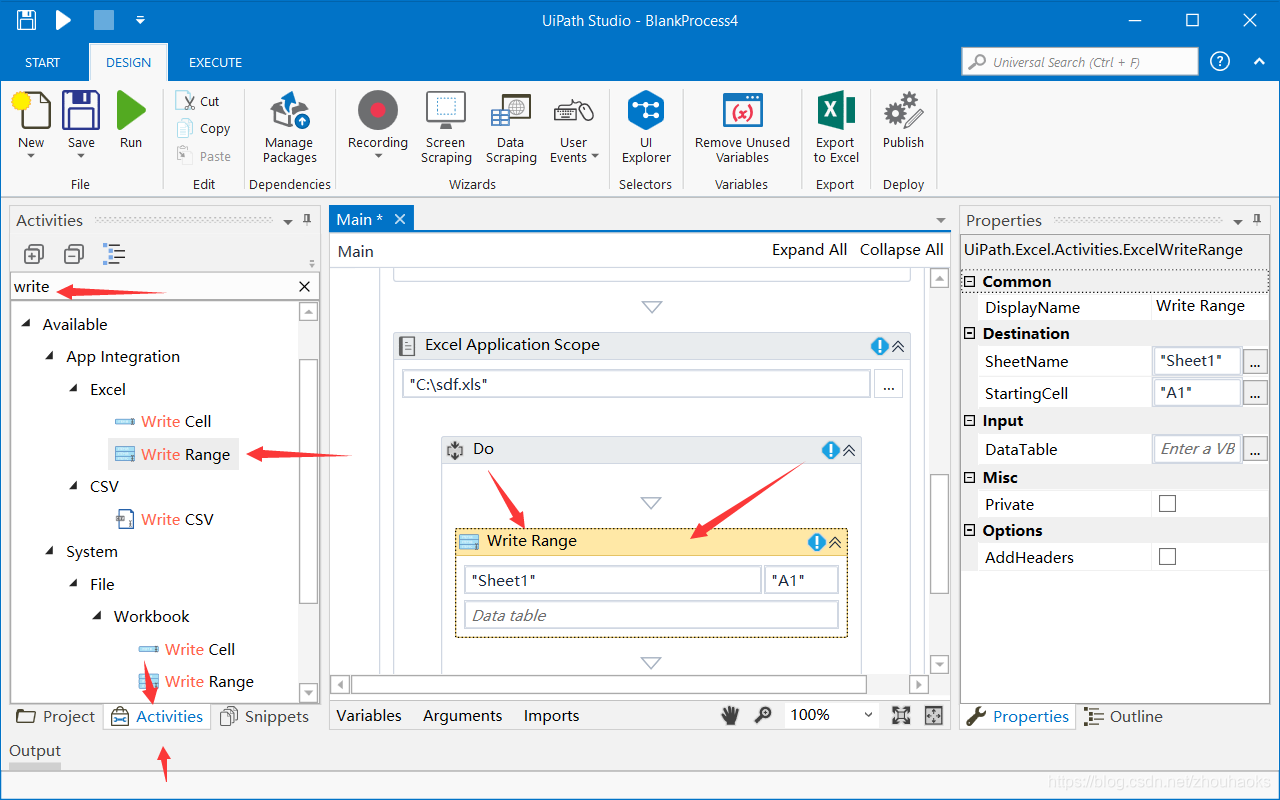The image size is (1280, 800).
Task: Open the Variables panel
Action: tap(369, 716)
